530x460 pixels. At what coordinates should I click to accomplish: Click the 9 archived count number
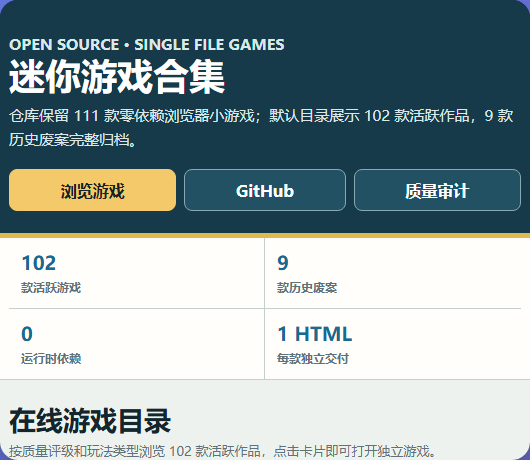(x=283, y=263)
